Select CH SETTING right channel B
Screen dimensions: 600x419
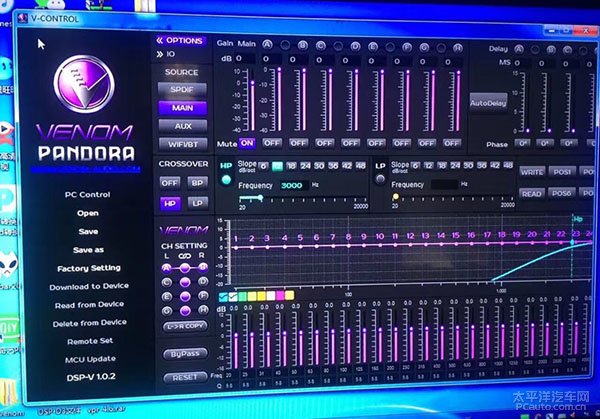pos(203,267)
